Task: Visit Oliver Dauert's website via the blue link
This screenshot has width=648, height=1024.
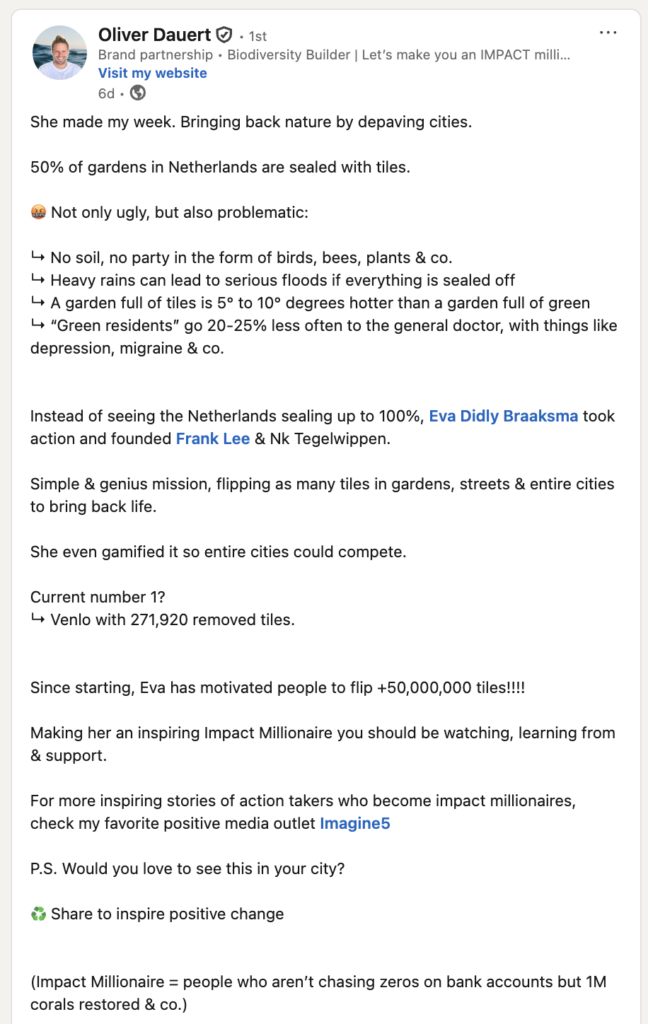Action: [x=152, y=73]
